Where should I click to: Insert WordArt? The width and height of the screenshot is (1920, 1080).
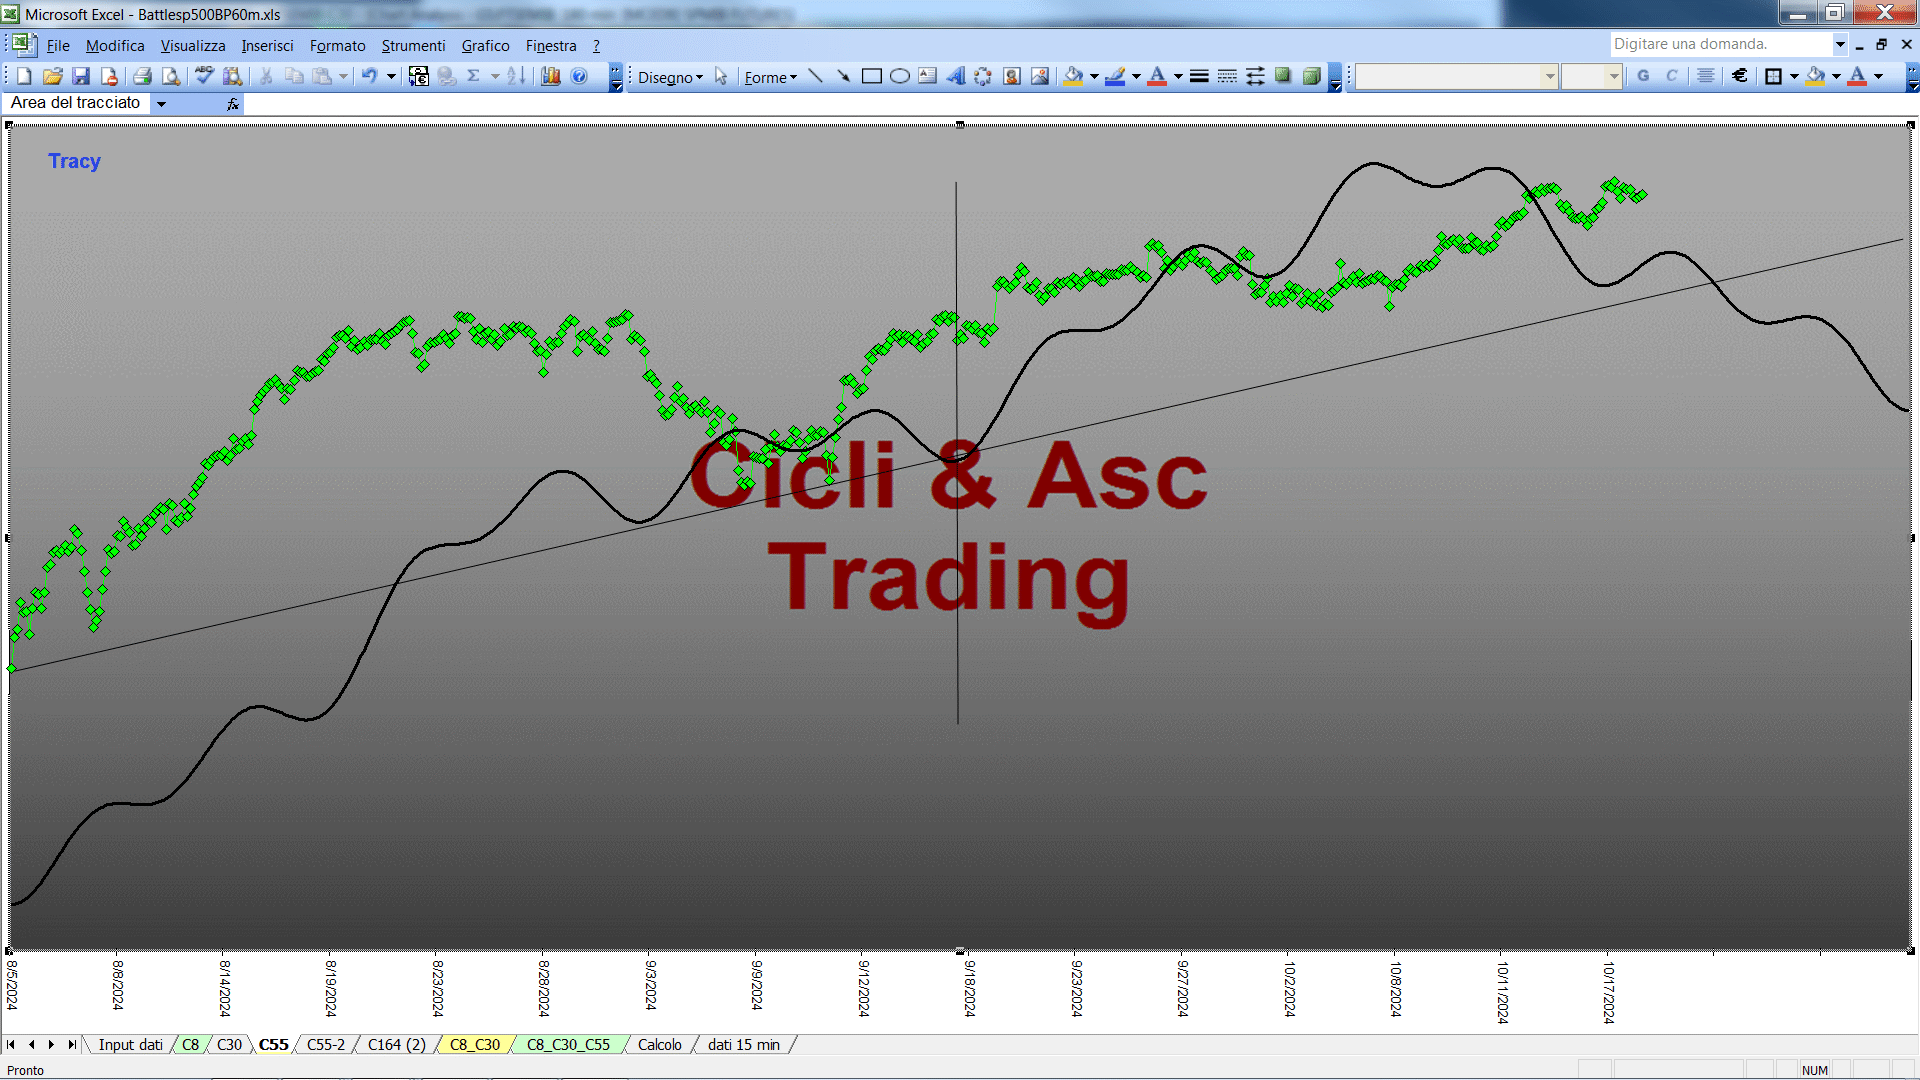(x=956, y=76)
